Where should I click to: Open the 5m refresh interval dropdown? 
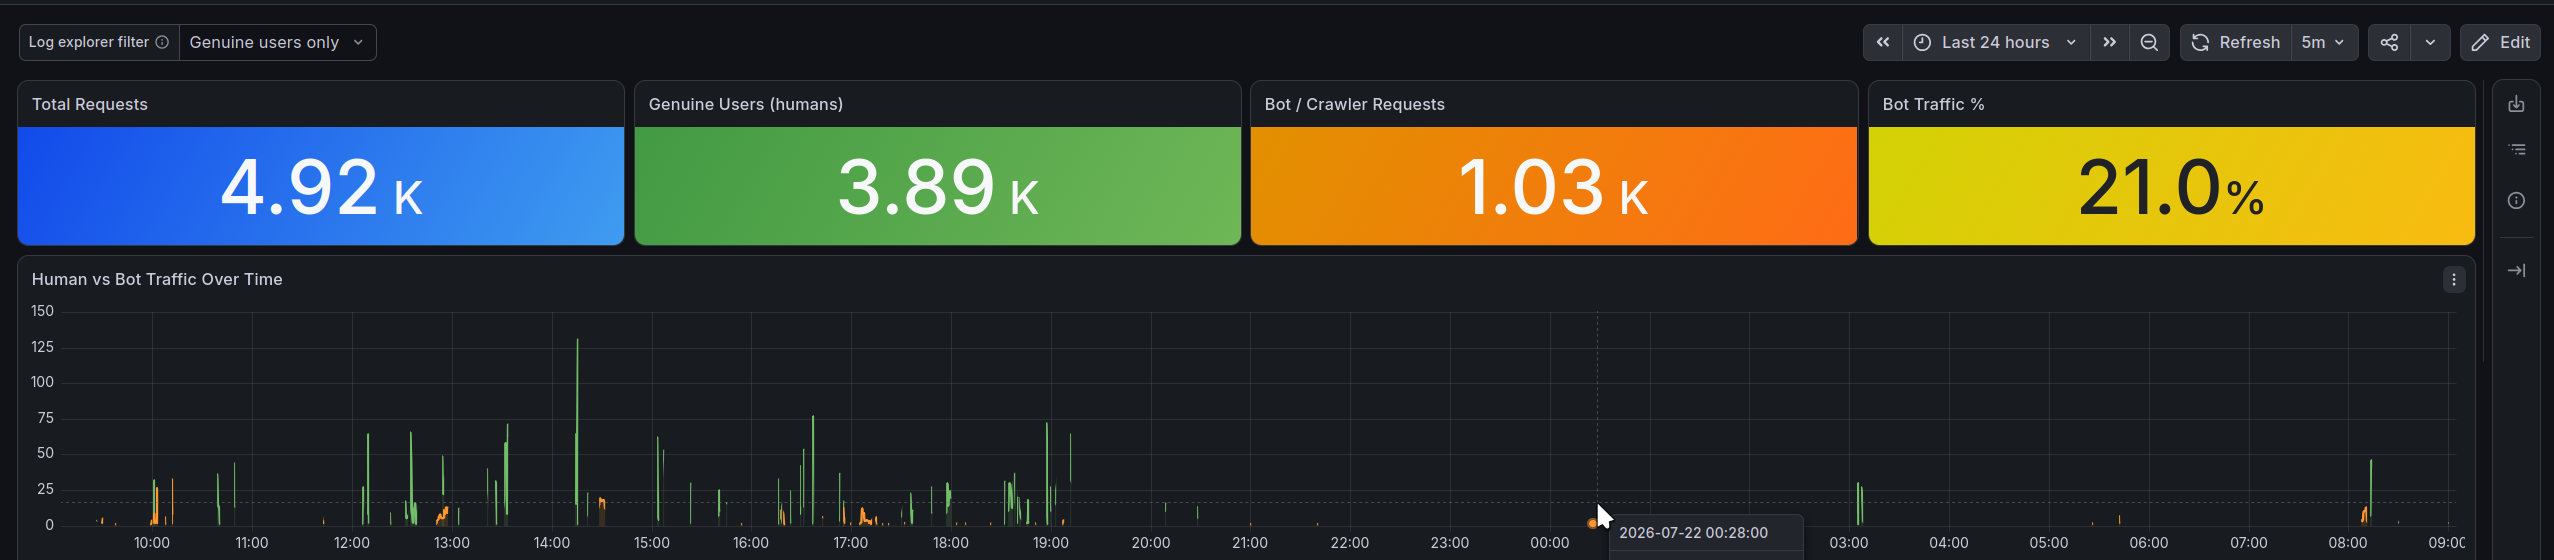click(x=2324, y=42)
